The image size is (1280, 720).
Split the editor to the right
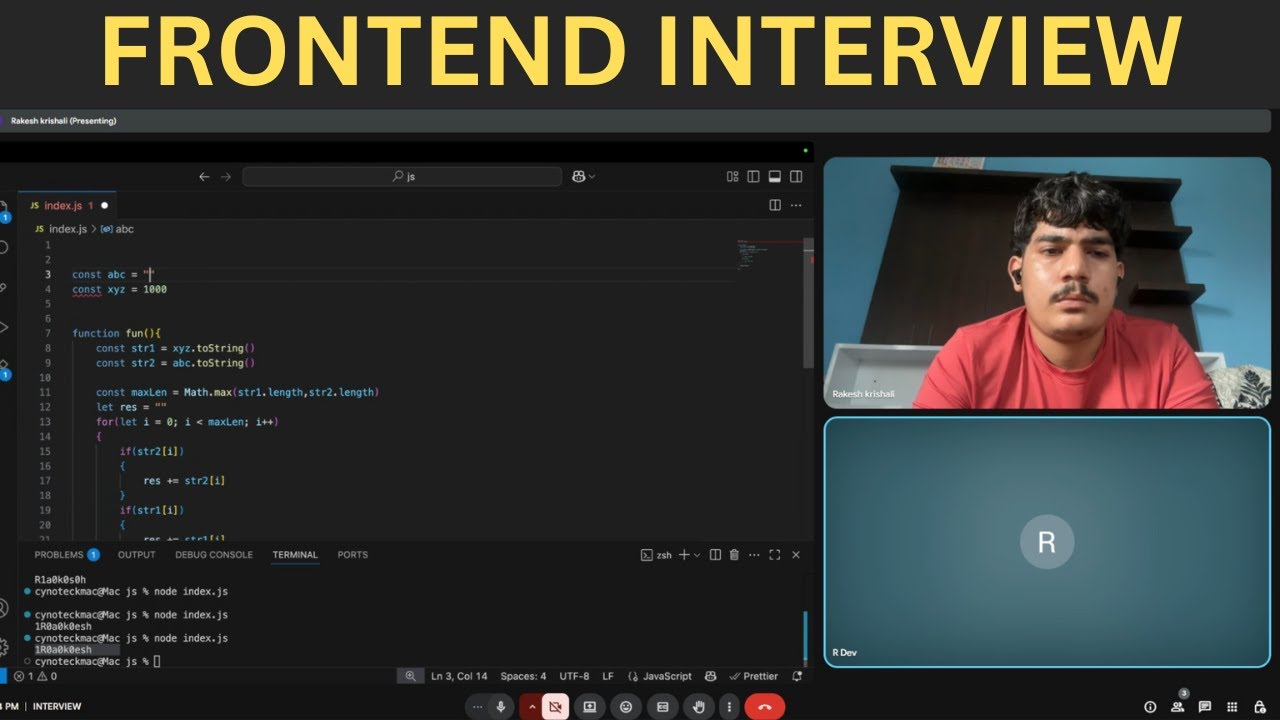click(775, 205)
